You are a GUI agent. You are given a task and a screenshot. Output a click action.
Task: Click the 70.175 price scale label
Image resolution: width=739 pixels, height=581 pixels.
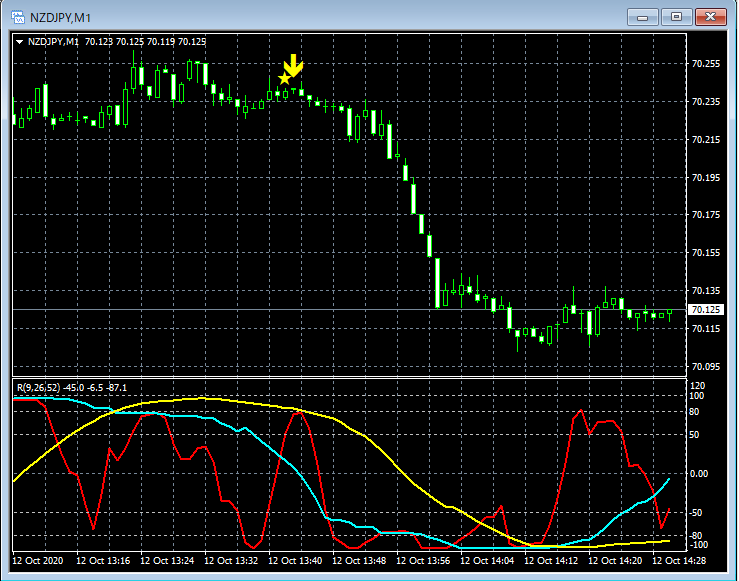tap(706, 215)
